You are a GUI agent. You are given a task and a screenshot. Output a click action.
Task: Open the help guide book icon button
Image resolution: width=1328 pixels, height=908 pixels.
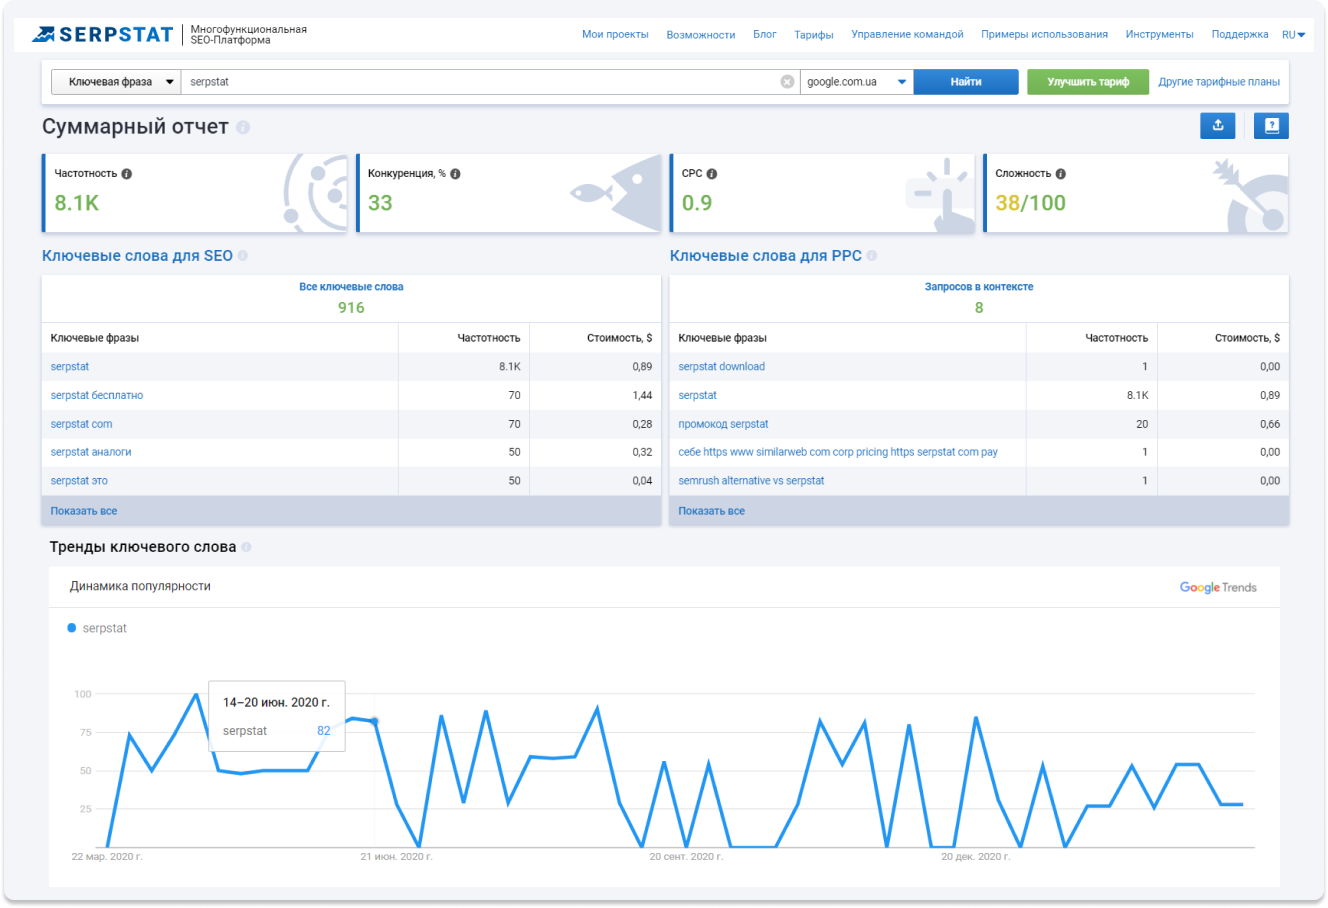(1271, 125)
